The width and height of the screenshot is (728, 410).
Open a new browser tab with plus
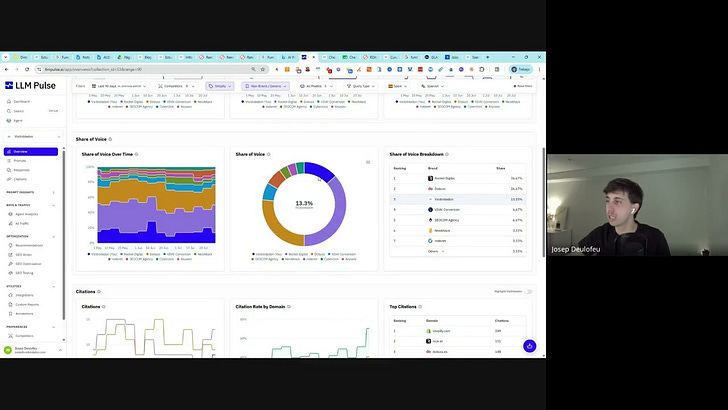(488, 57)
